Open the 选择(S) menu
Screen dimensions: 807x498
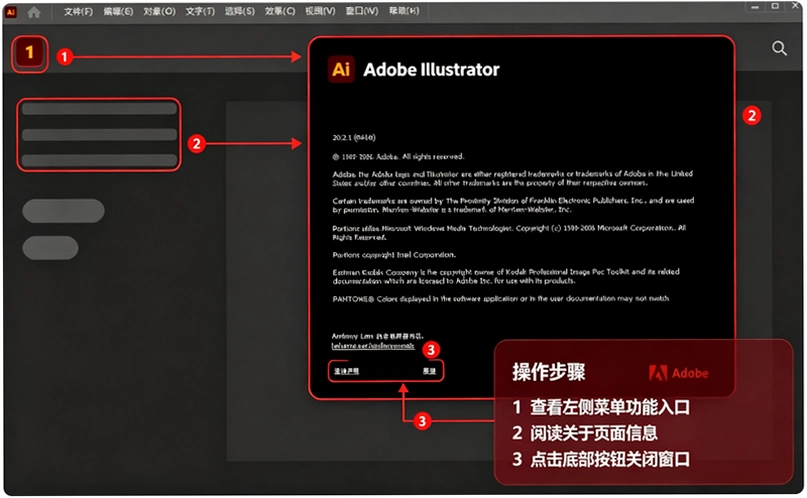pyautogui.click(x=240, y=11)
